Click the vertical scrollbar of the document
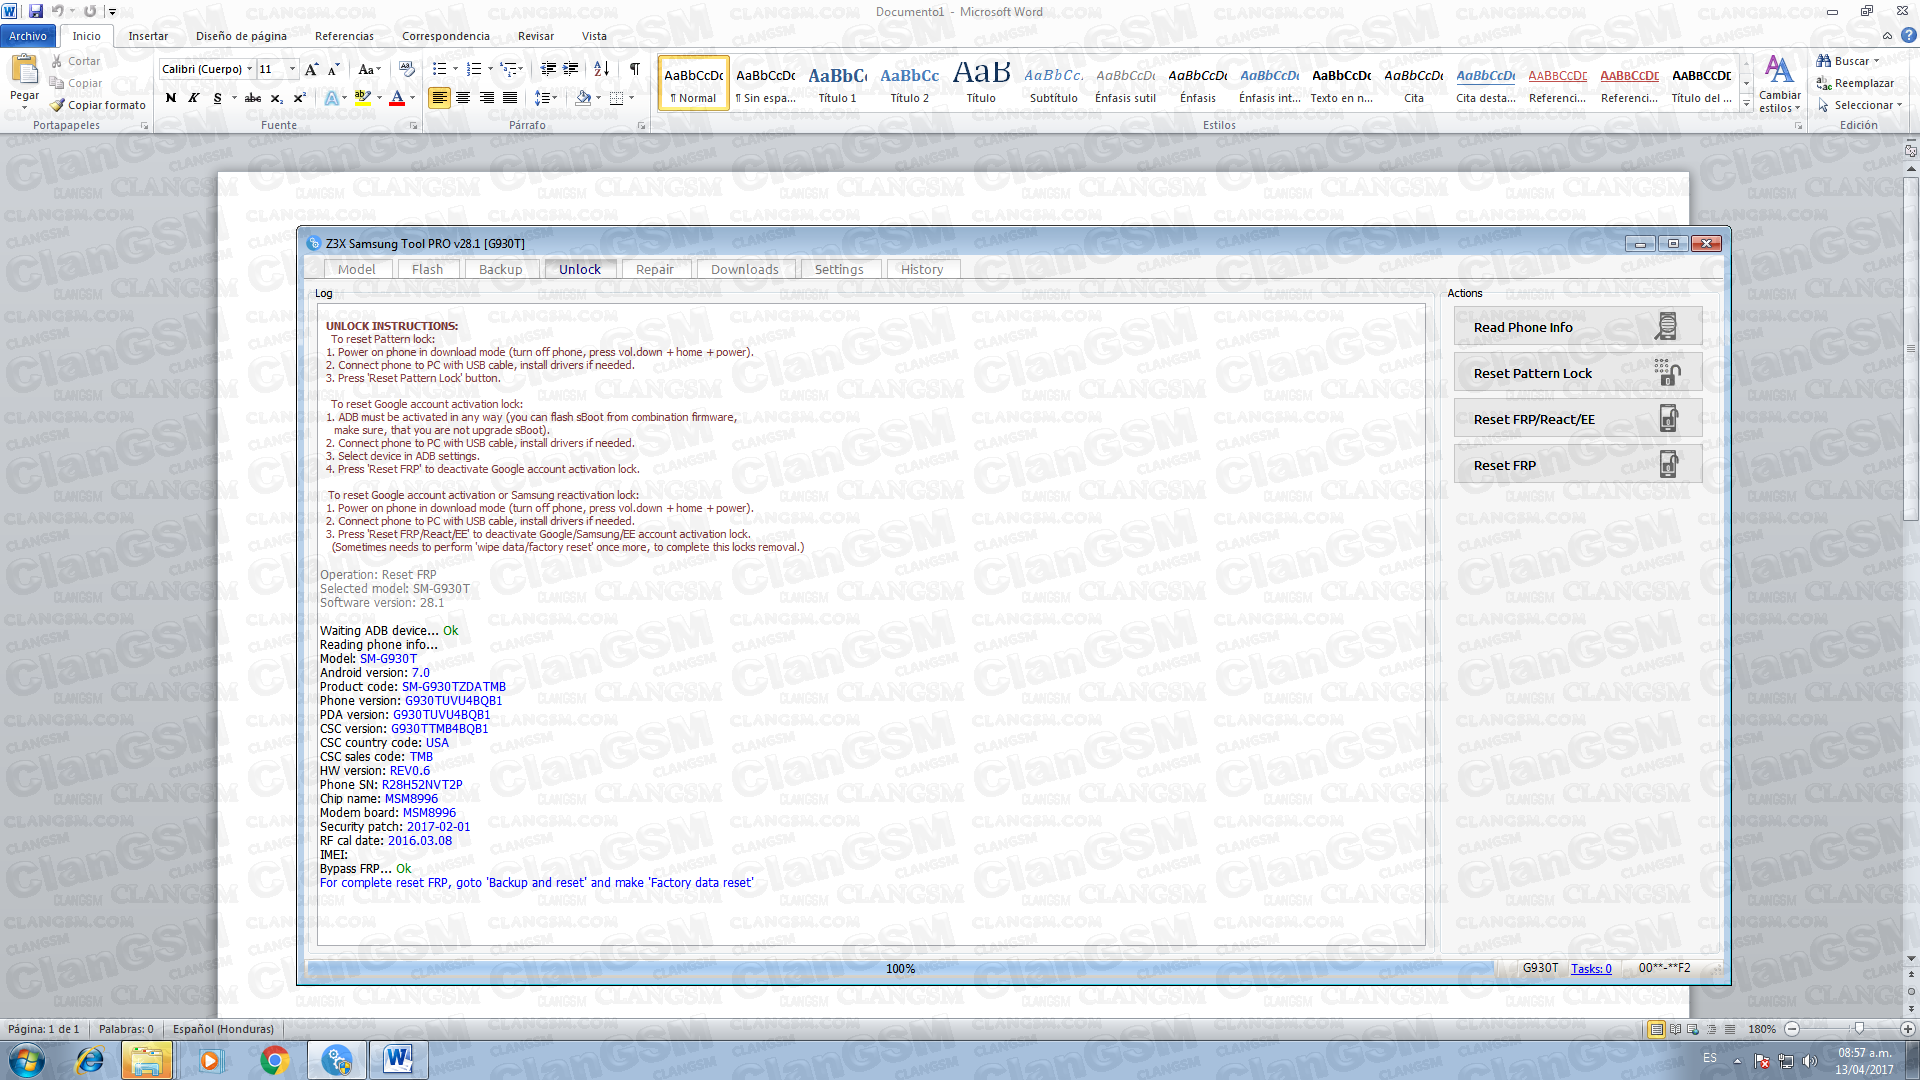Screen dimensions: 1920x1080 (1911, 347)
